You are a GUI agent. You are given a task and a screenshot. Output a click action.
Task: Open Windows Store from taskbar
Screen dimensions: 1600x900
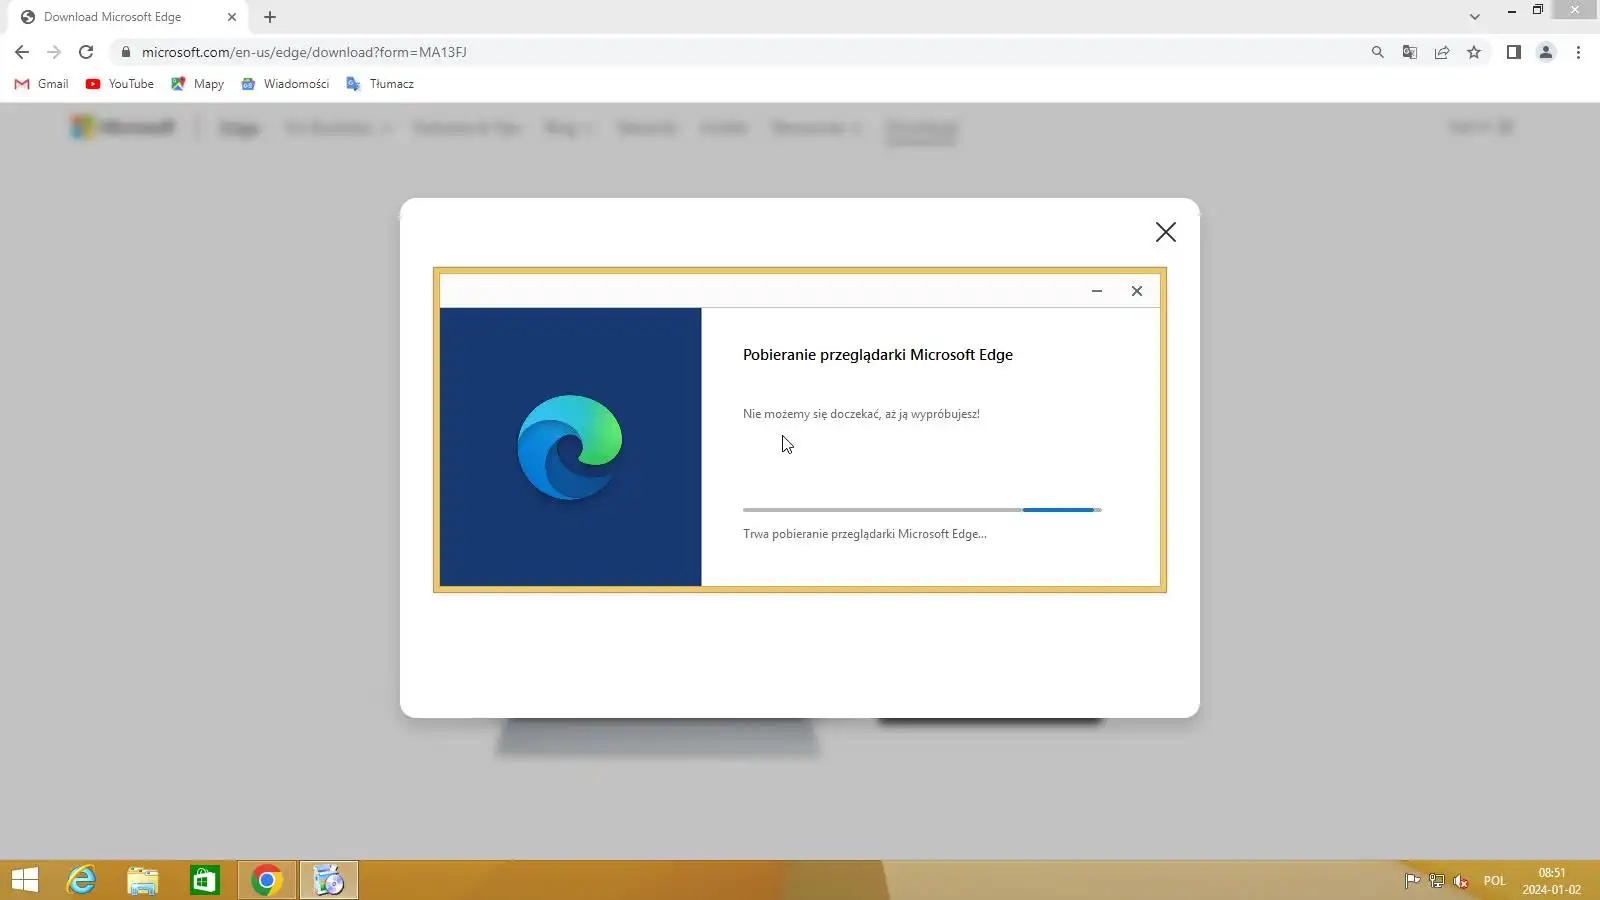coord(205,881)
